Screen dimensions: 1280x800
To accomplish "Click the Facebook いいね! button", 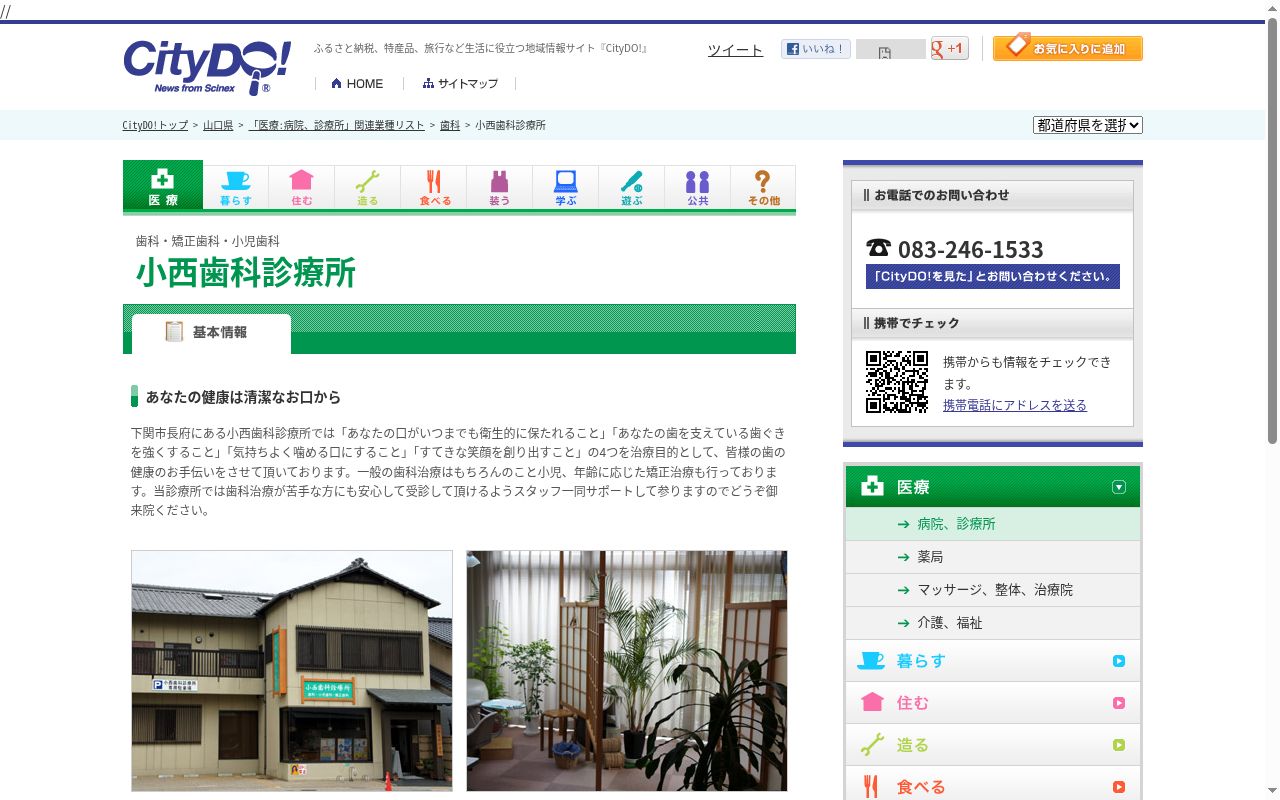I will (815, 48).
